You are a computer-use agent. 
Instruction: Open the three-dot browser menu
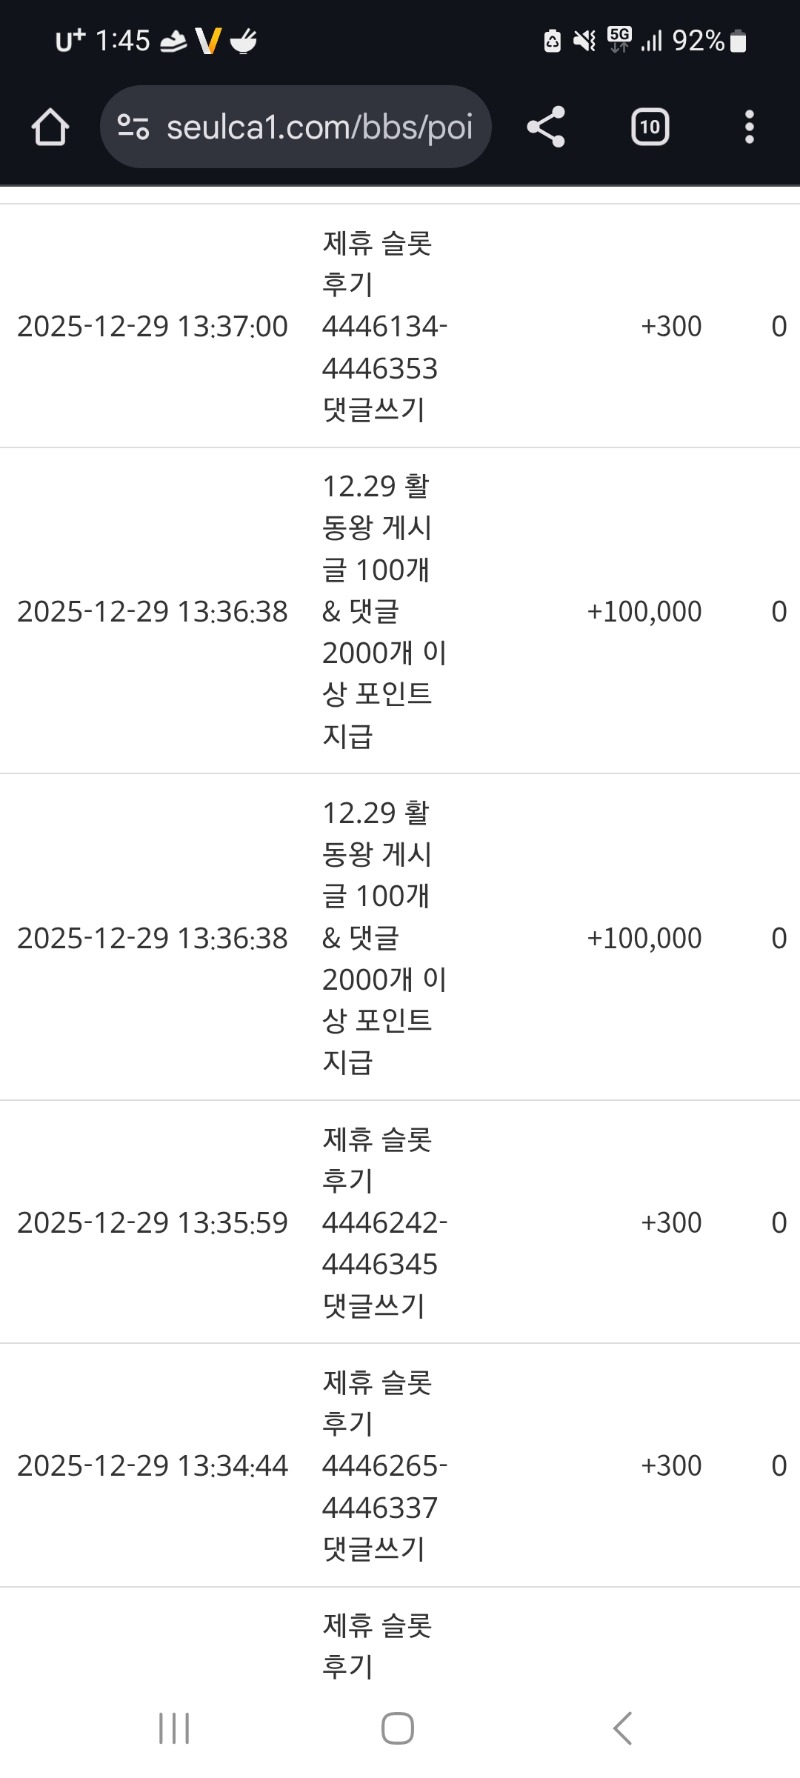click(749, 127)
